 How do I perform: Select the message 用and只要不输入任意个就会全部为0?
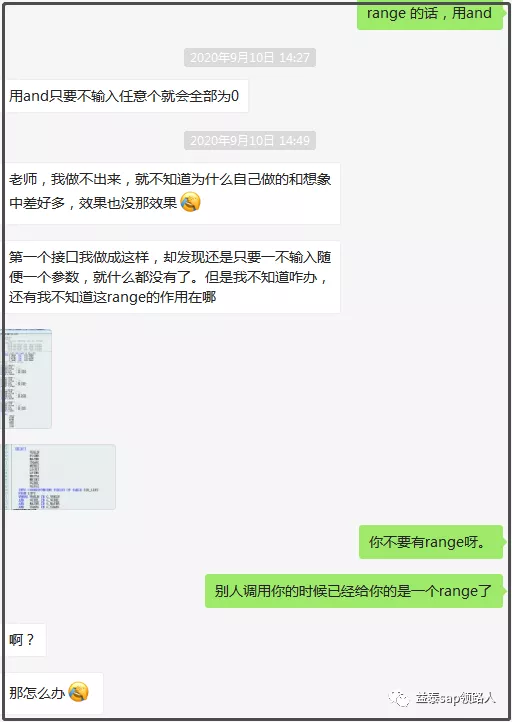point(127,96)
